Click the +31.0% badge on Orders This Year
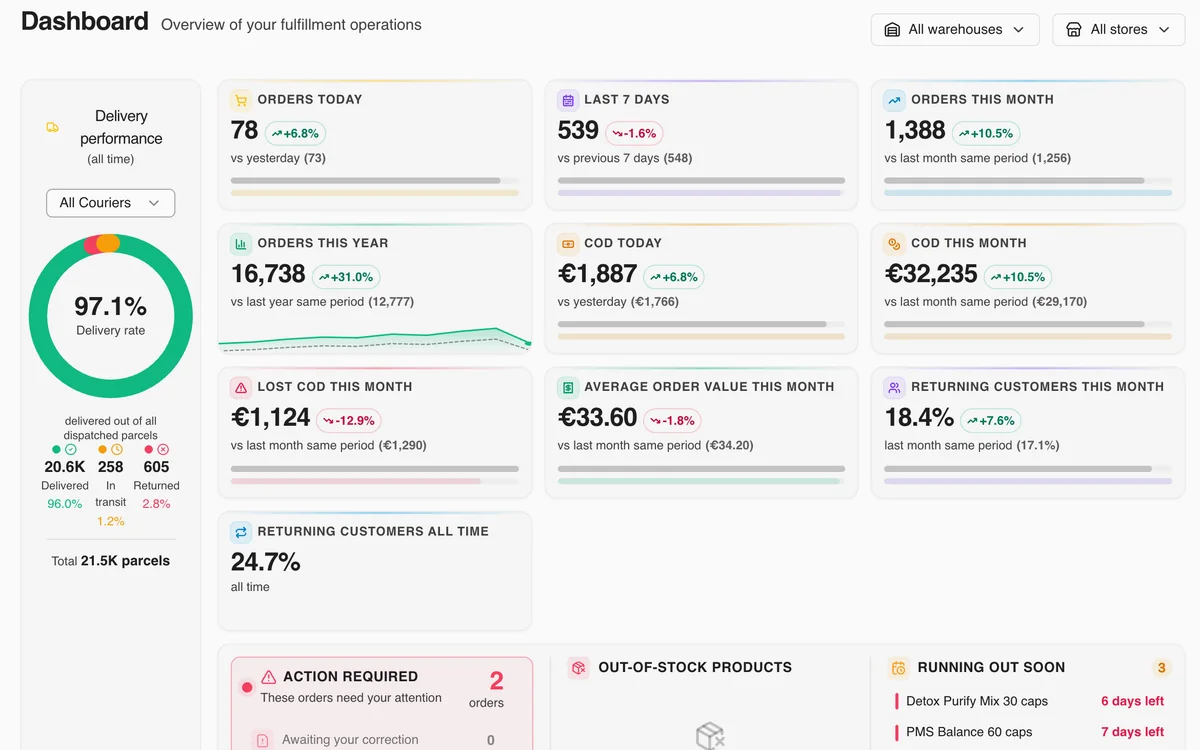Viewport: 1200px width, 750px height. [346, 277]
